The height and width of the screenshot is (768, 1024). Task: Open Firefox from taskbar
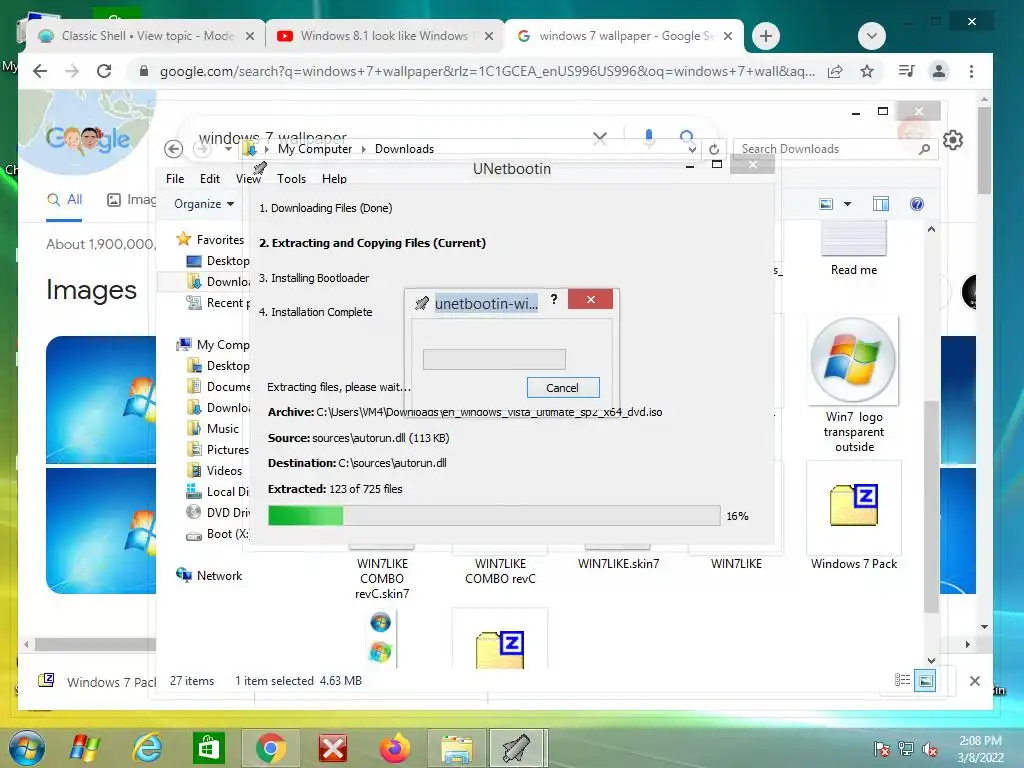pyautogui.click(x=394, y=748)
